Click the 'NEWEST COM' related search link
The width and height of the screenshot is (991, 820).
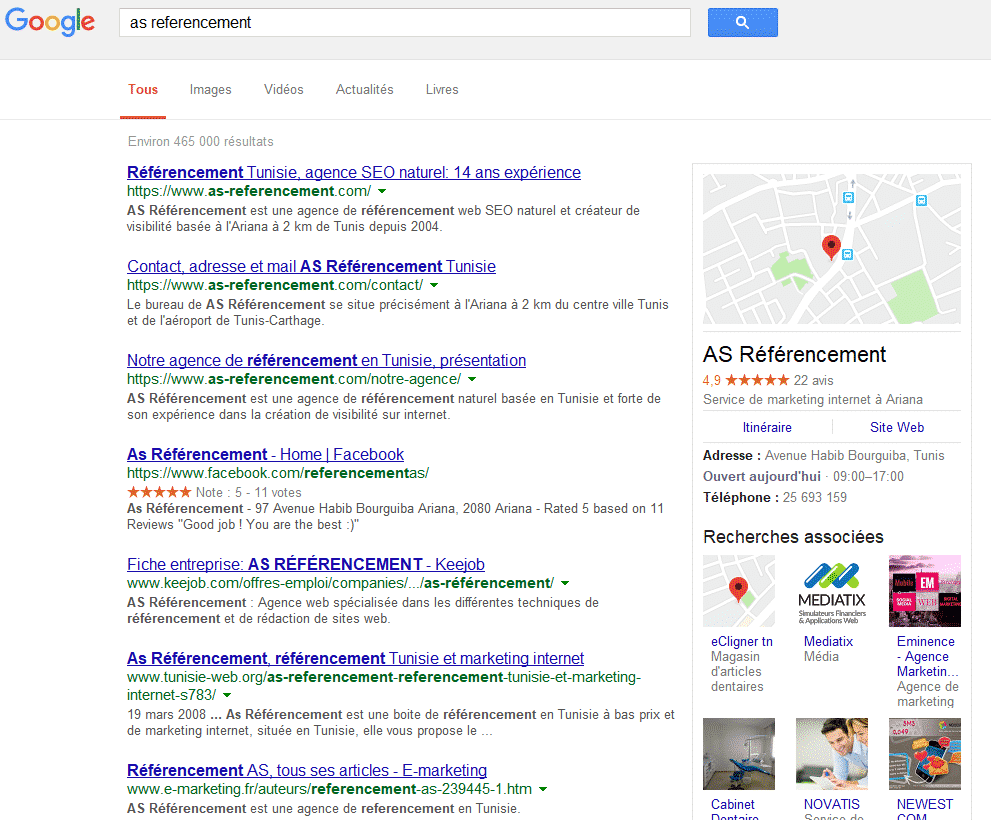click(x=925, y=809)
